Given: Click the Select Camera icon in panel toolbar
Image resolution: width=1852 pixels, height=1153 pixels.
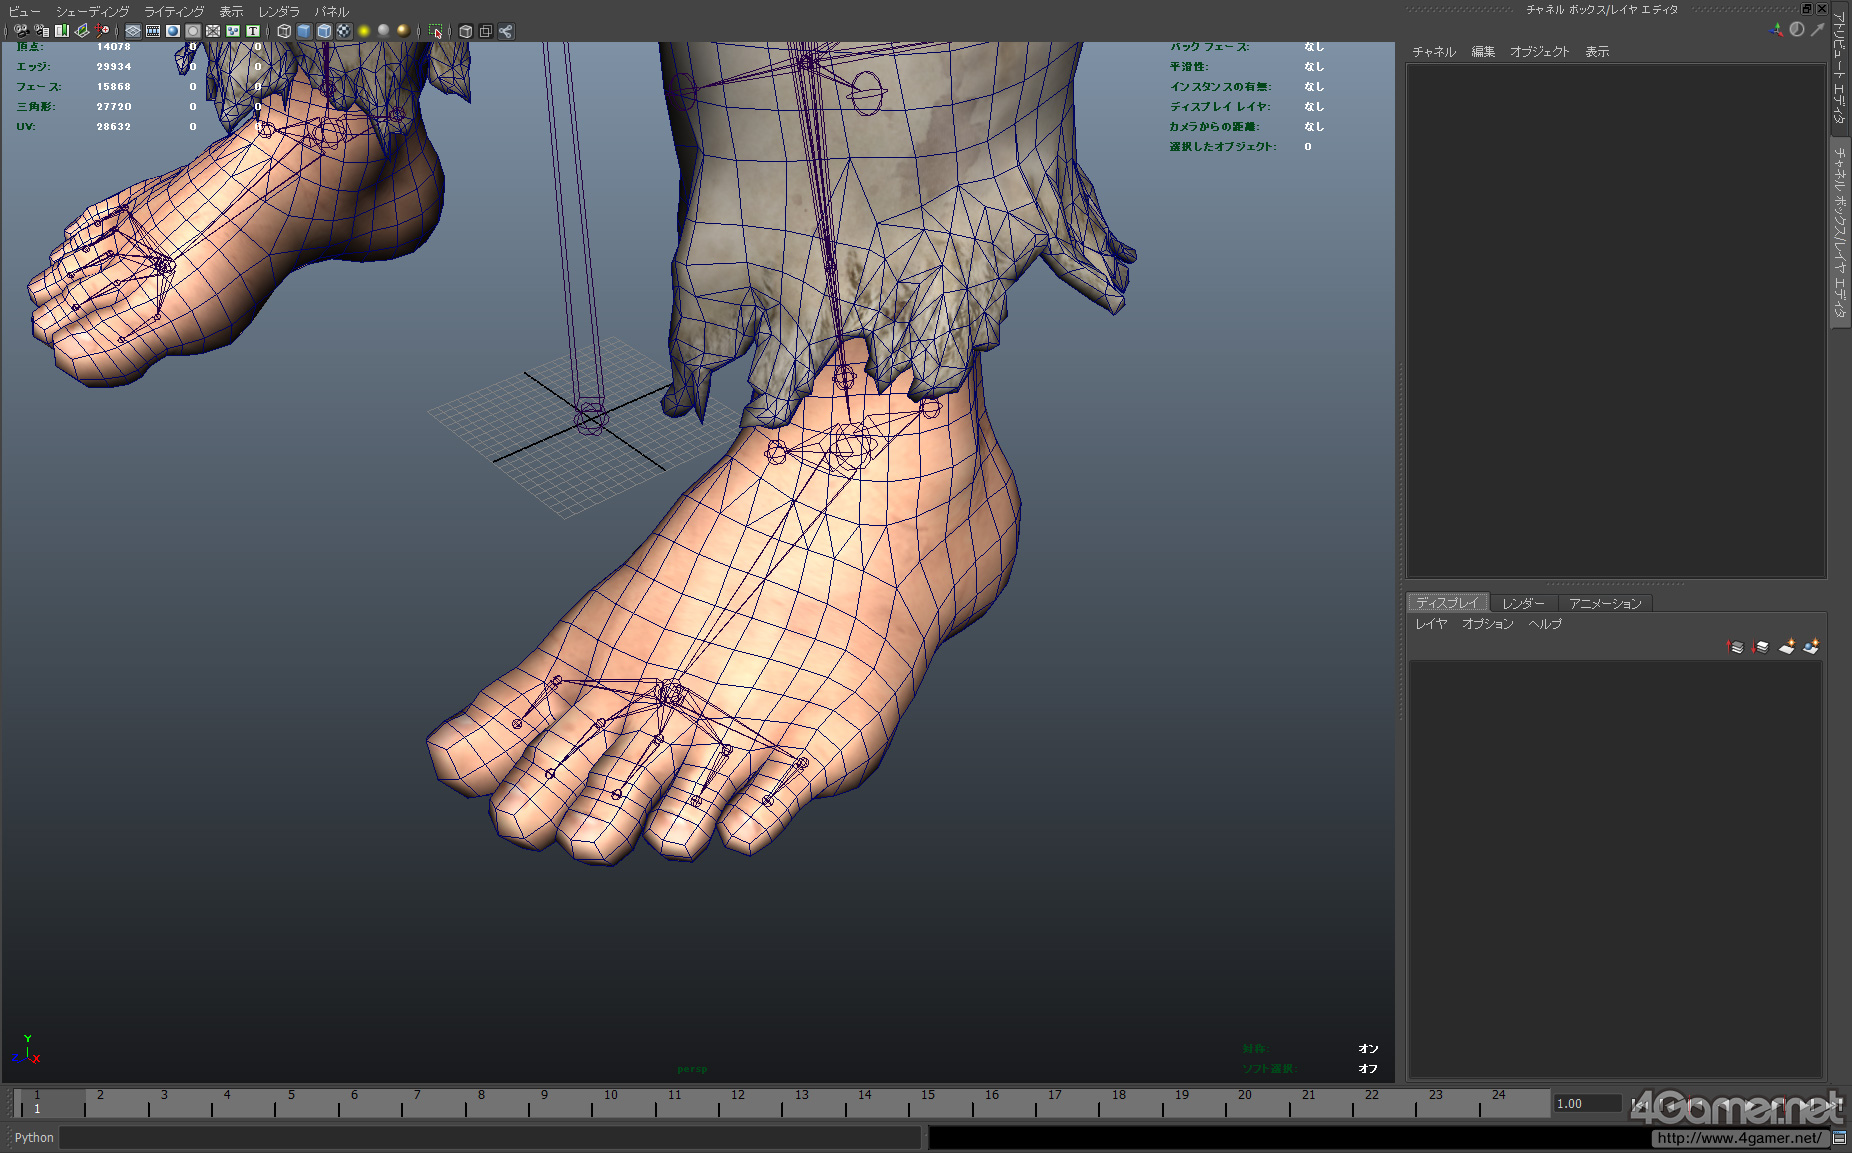Looking at the screenshot, I should click(22, 31).
